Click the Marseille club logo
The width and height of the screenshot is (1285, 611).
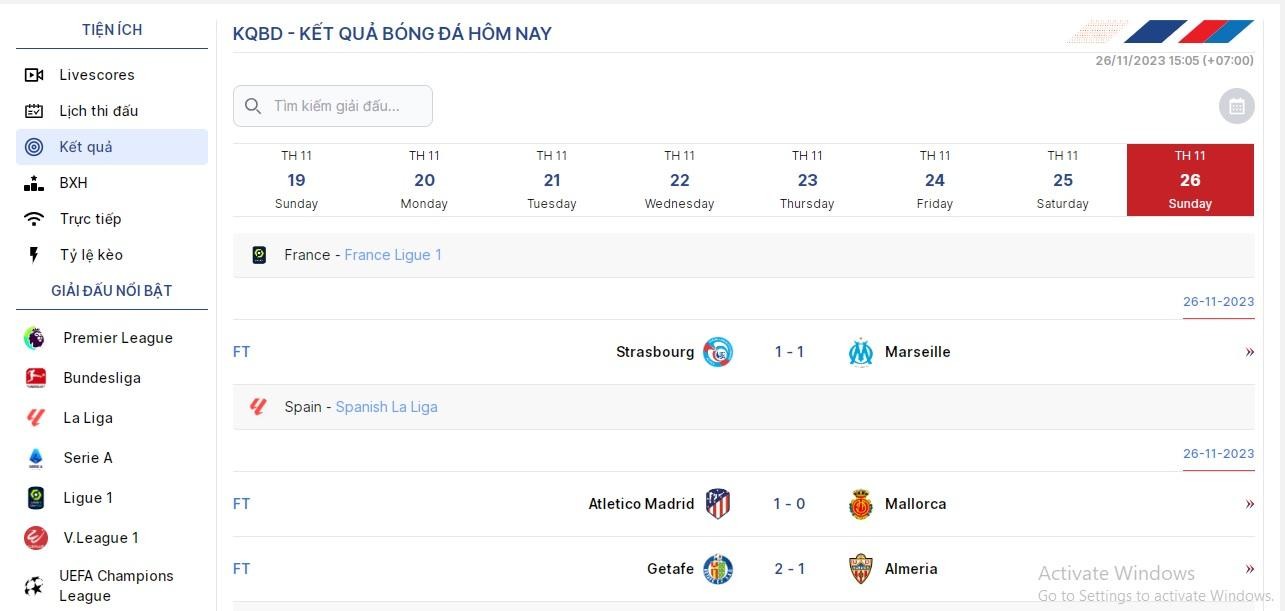860,352
